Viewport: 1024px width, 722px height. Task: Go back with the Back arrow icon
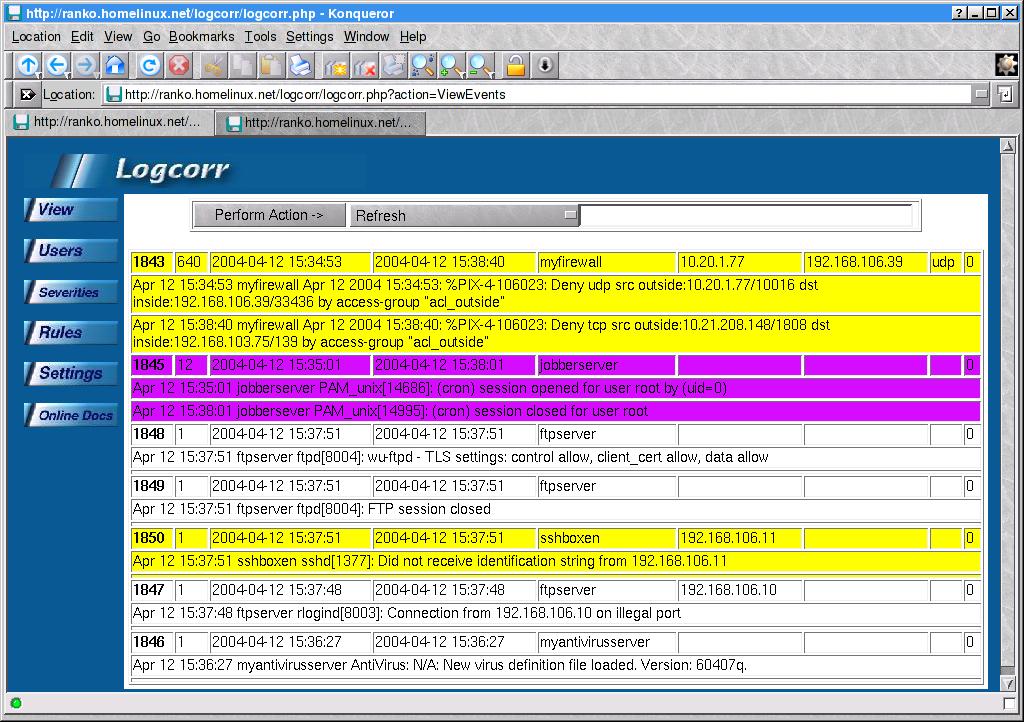[x=57, y=65]
